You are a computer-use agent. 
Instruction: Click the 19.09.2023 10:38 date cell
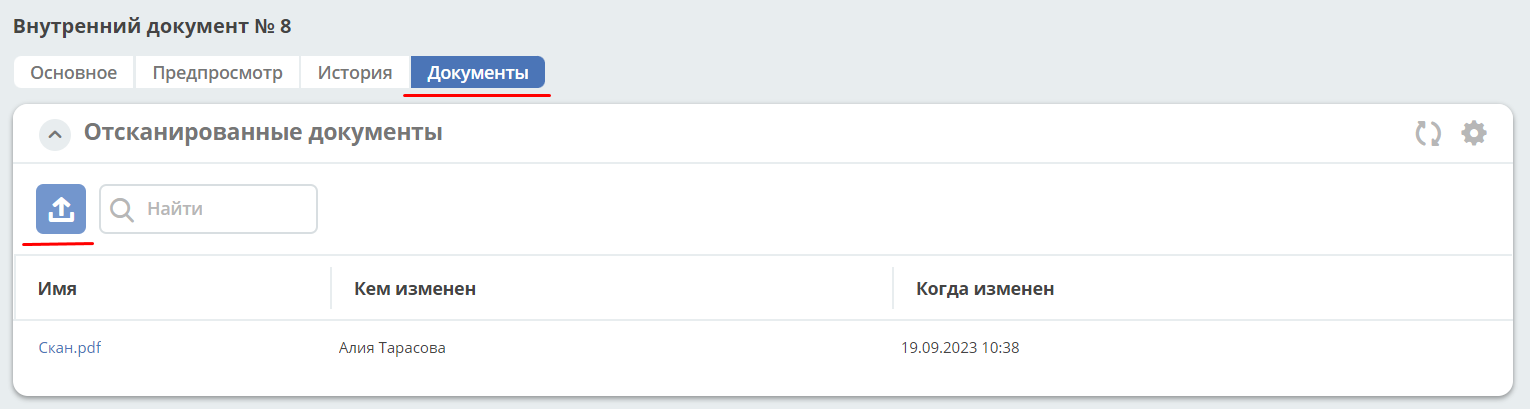960,348
